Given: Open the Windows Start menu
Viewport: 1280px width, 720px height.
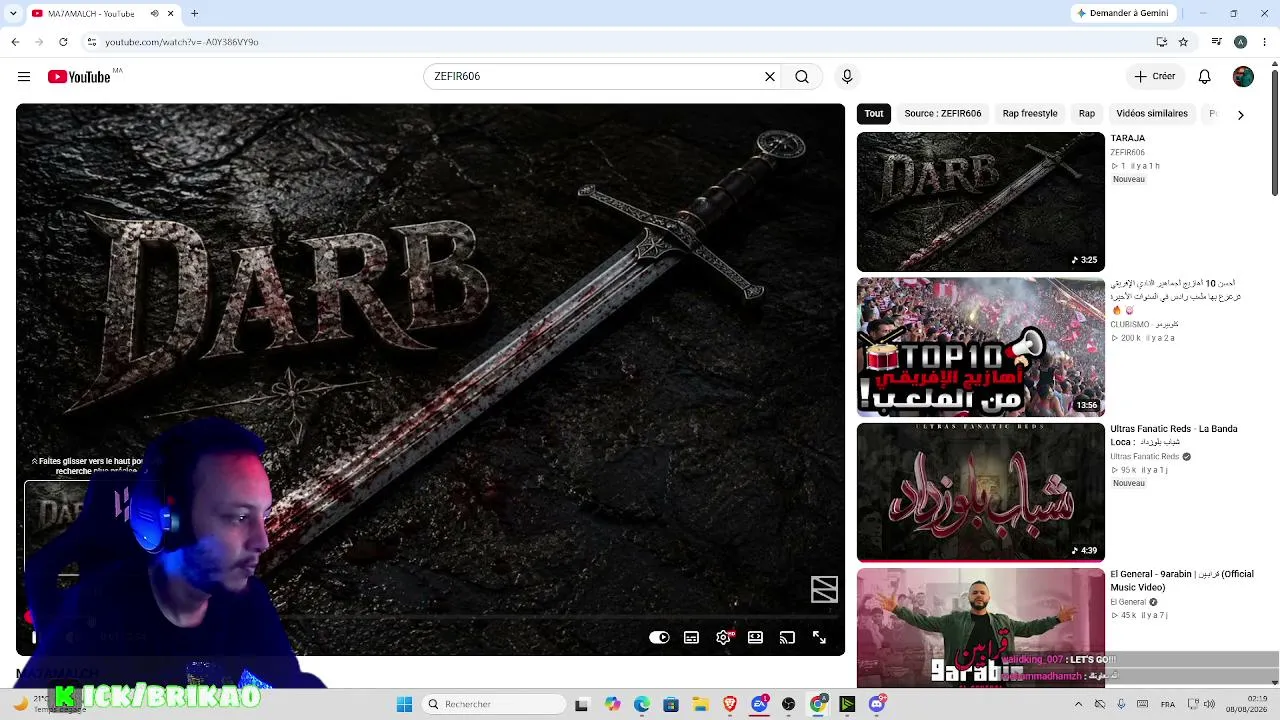Looking at the screenshot, I should click(404, 705).
